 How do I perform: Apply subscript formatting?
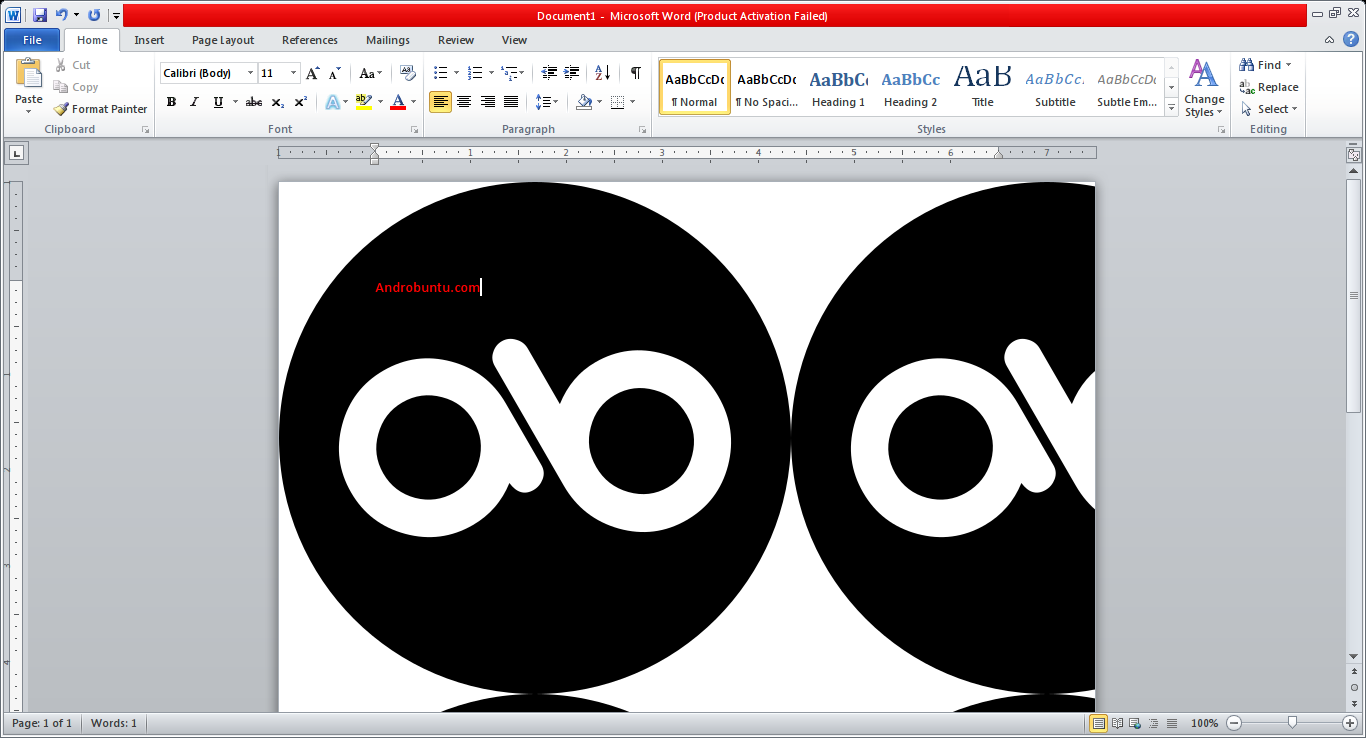[277, 101]
